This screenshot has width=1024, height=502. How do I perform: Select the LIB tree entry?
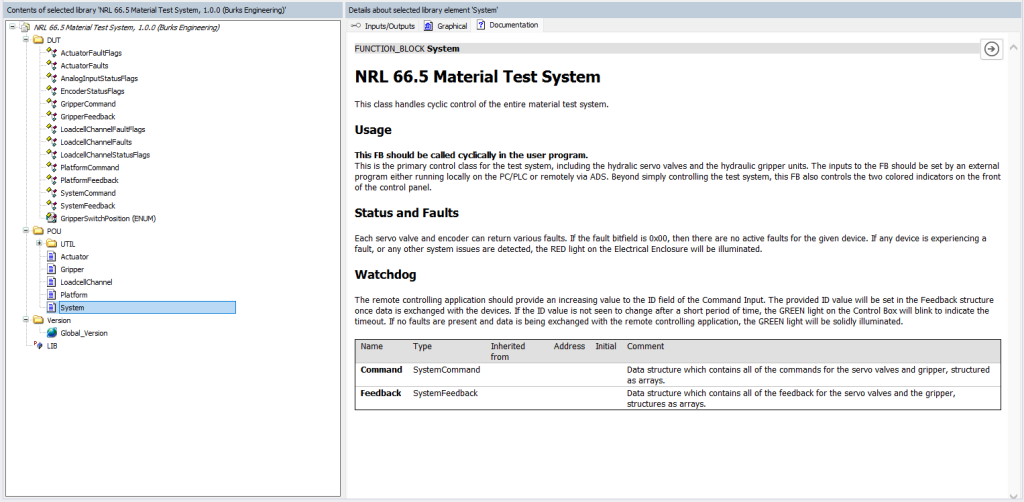(x=52, y=345)
